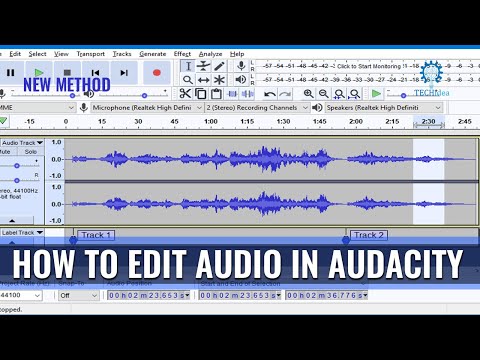Click Click to Start Monitoring meter
This screenshot has width=480, height=360.
(369, 66)
